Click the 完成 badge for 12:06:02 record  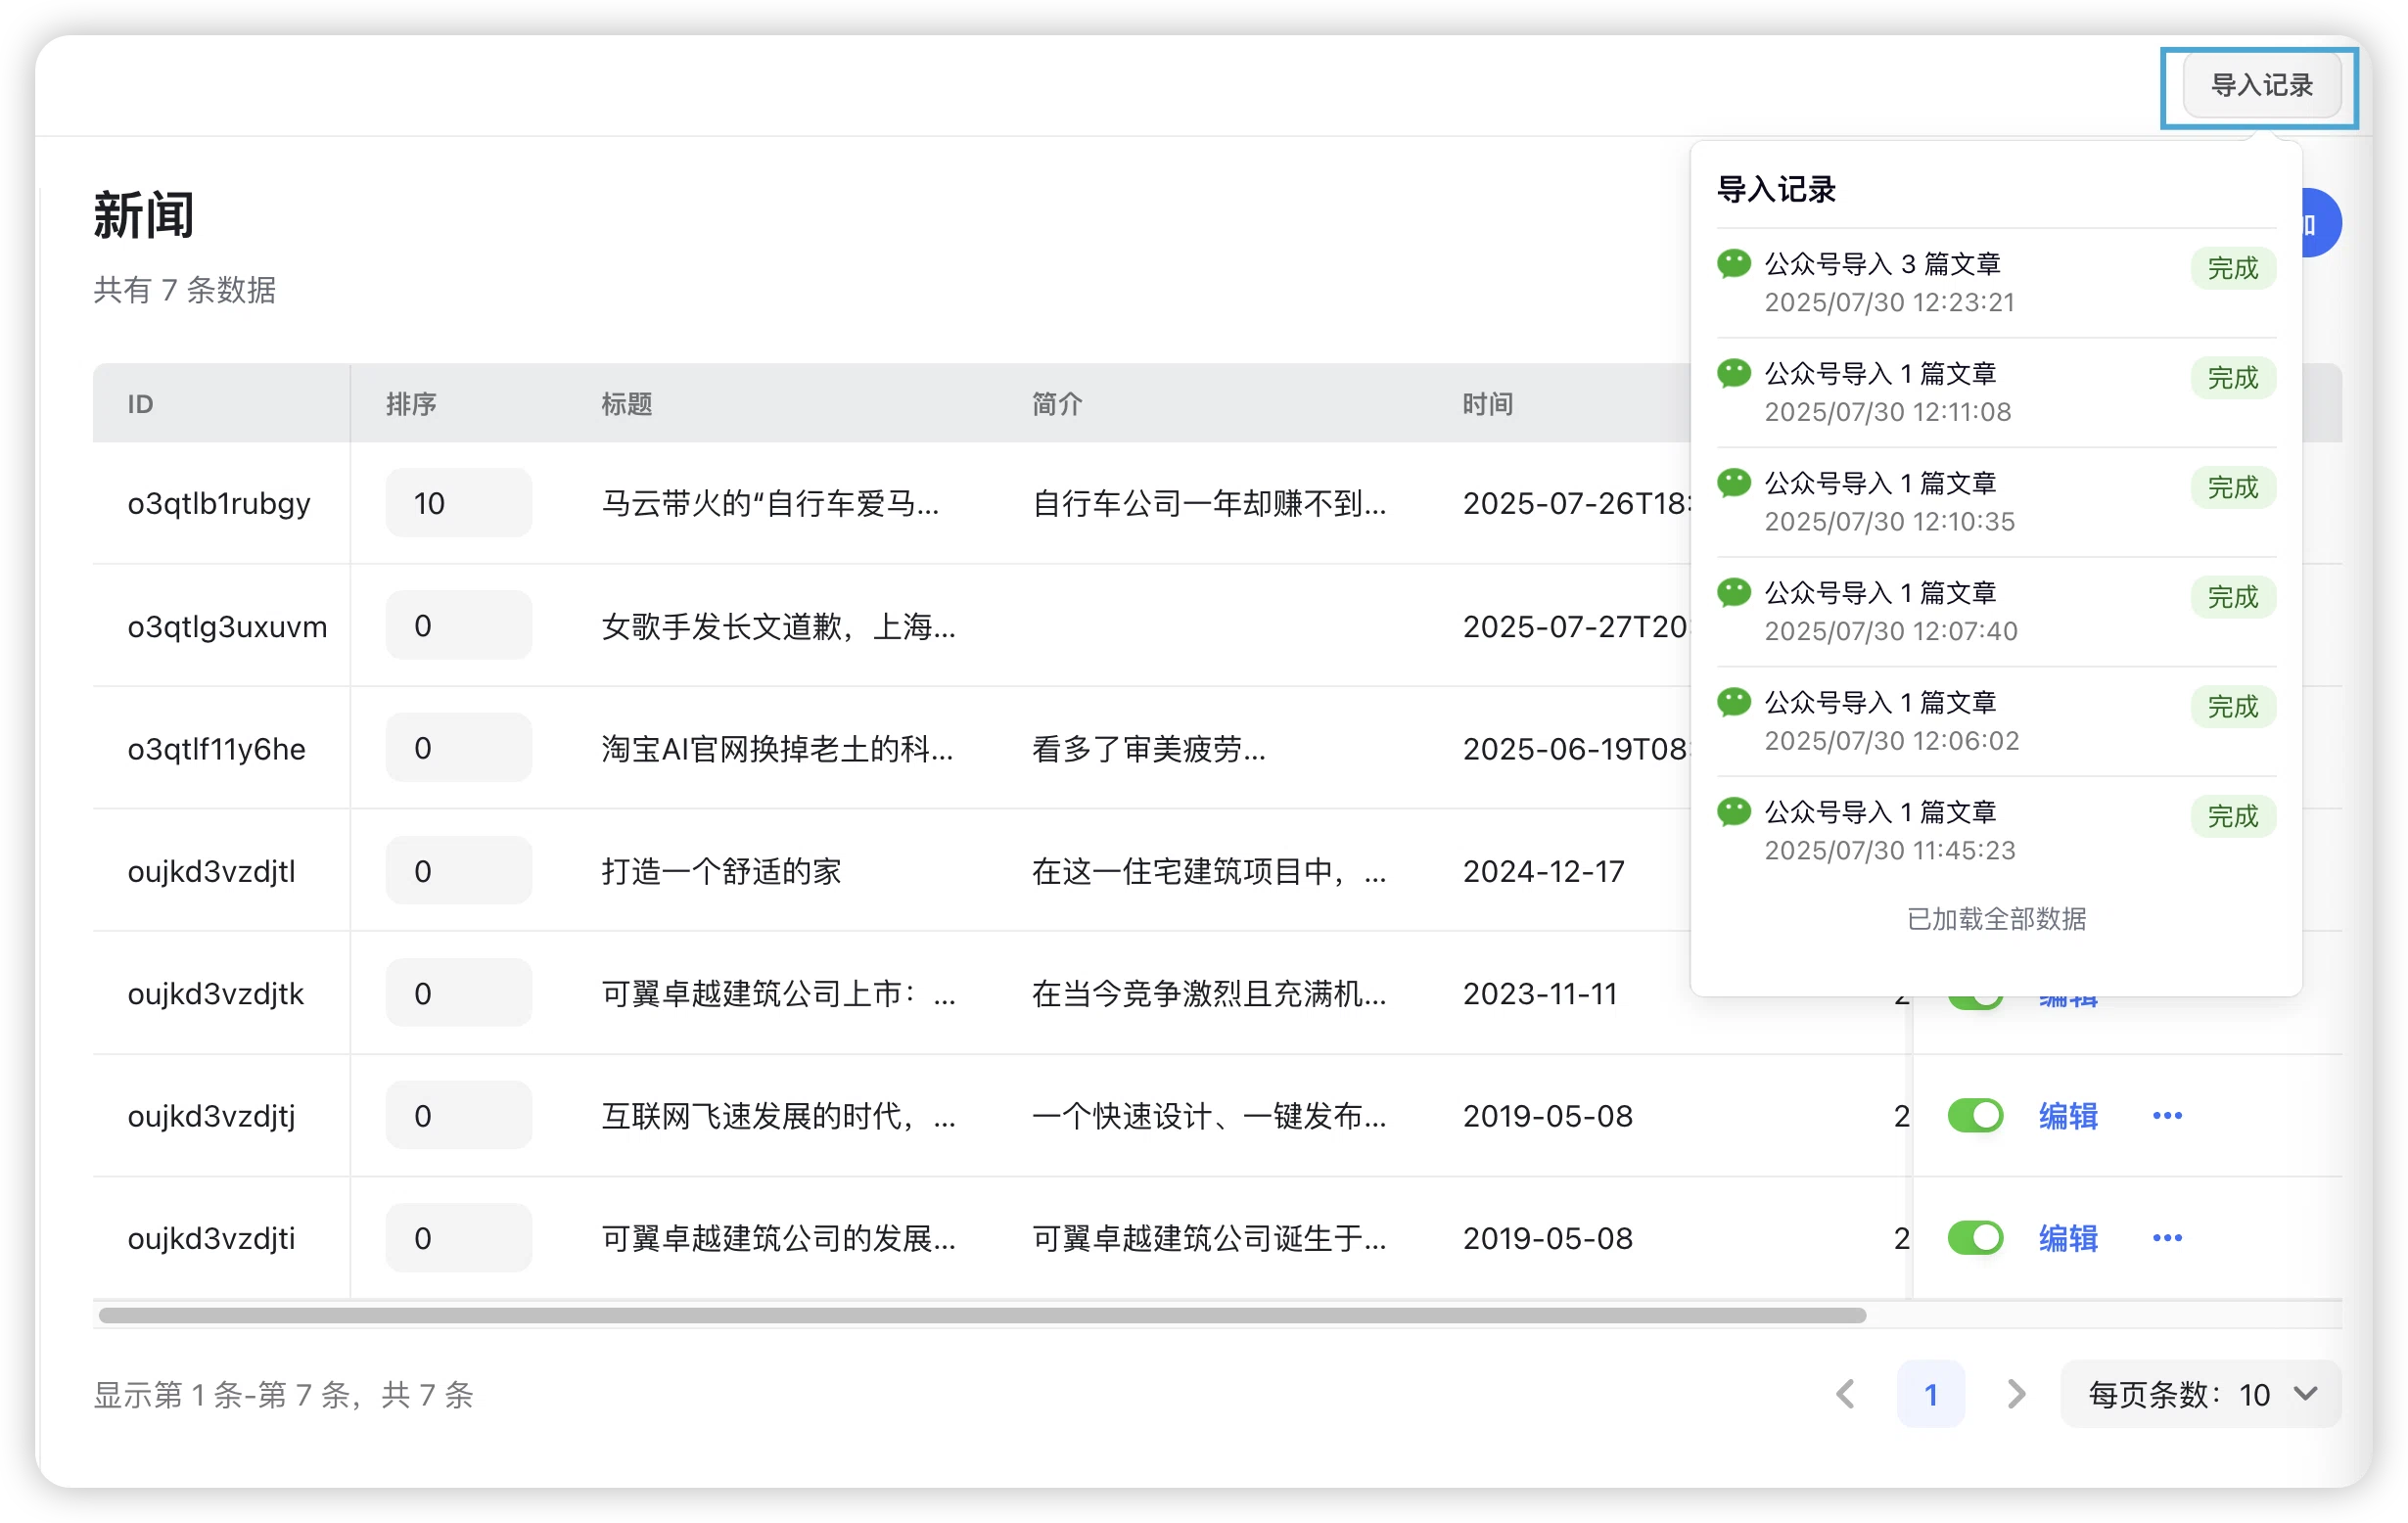coord(2232,706)
